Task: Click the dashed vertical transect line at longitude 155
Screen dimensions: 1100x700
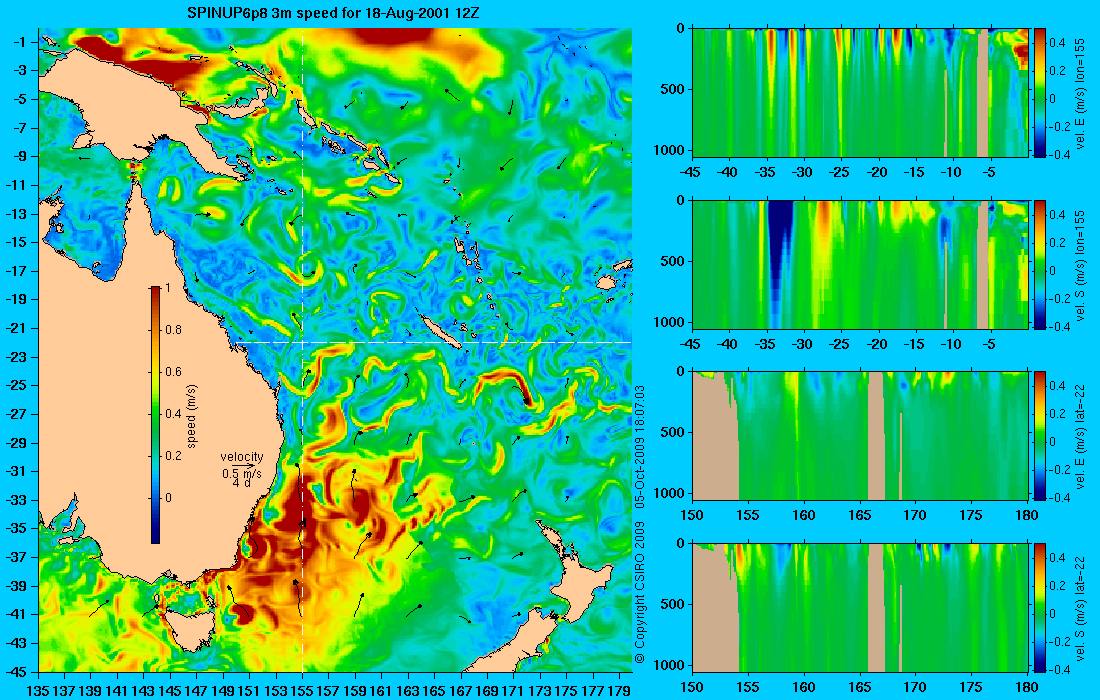Action: point(302,351)
